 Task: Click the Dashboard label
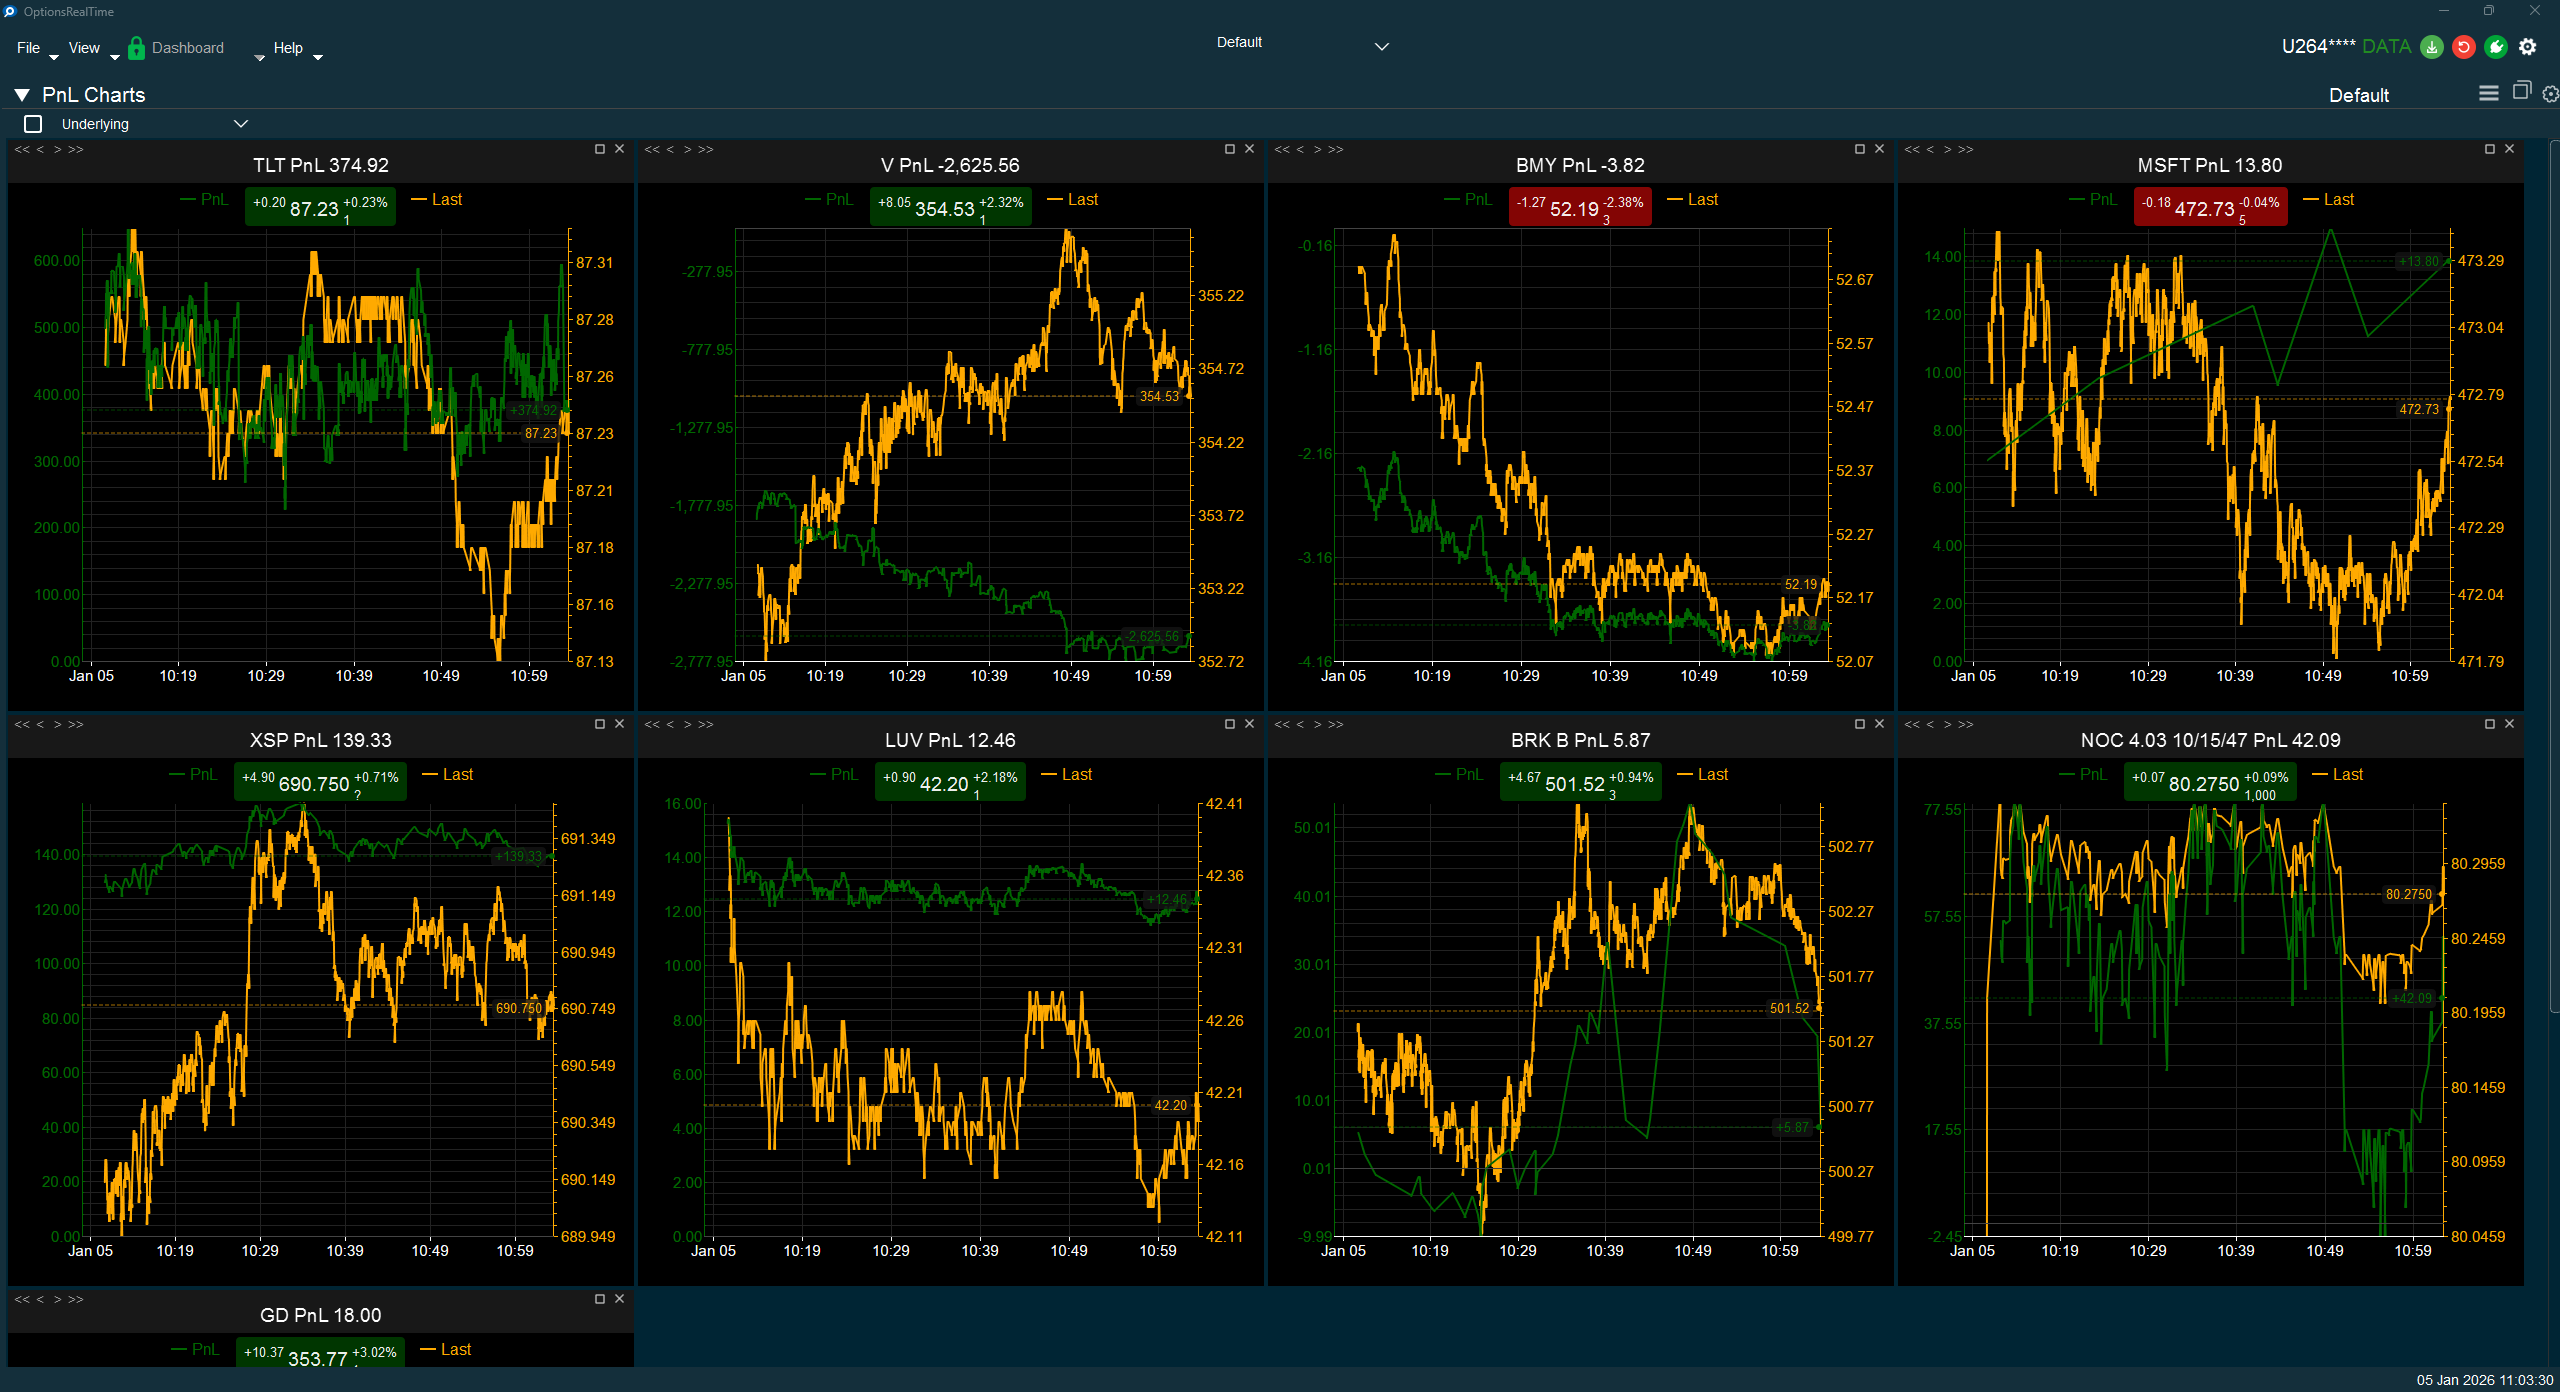(190, 47)
